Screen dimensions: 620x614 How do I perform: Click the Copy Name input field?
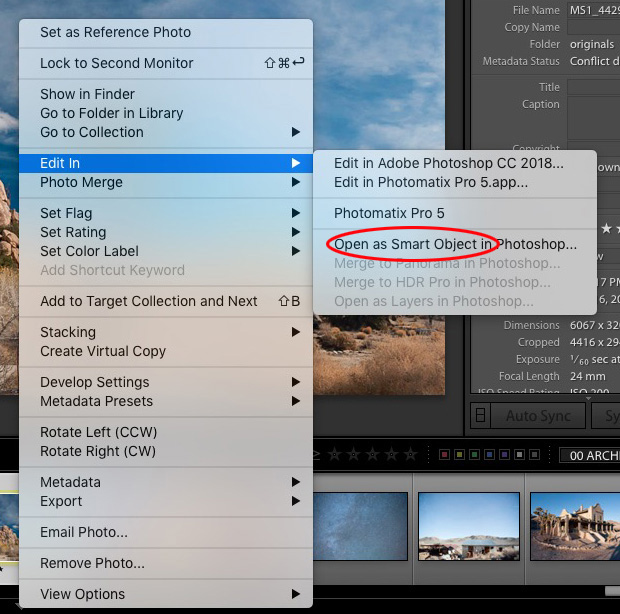pos(594,27)
